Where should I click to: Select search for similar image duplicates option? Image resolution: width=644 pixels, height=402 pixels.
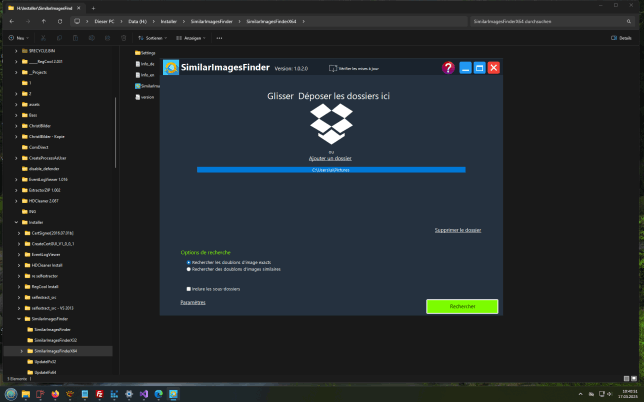coord(189,269)
